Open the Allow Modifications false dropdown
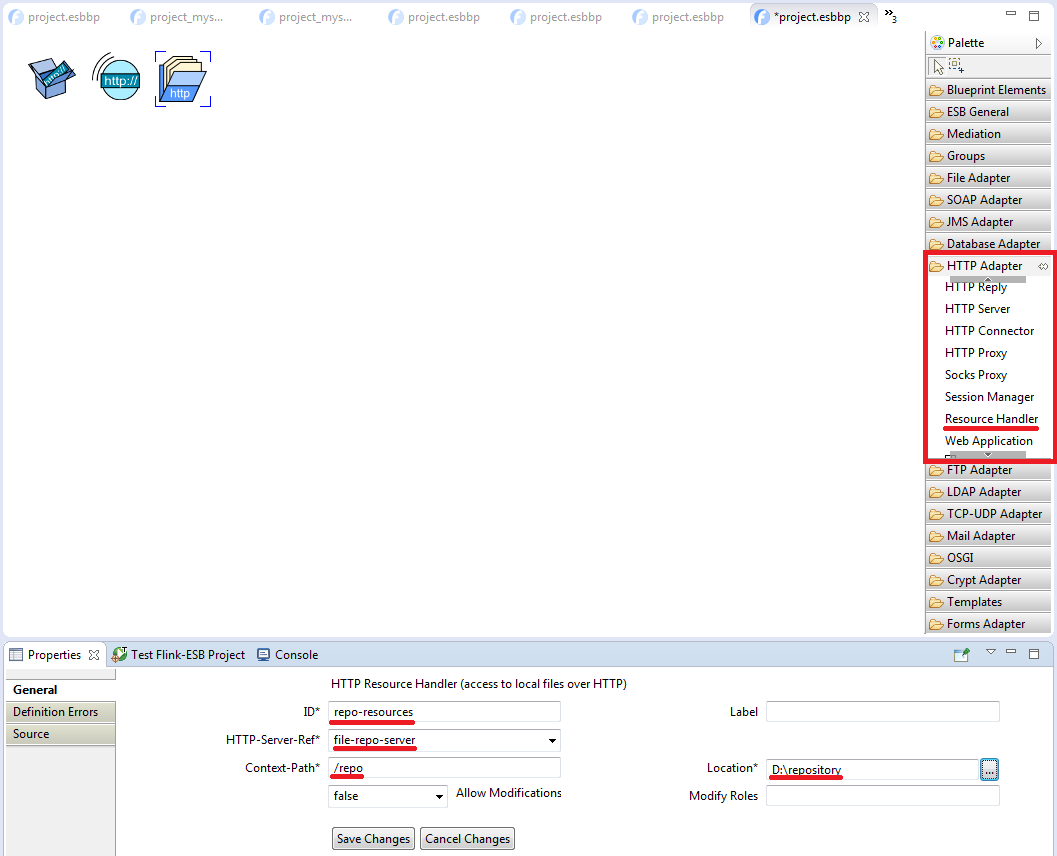 439,797
